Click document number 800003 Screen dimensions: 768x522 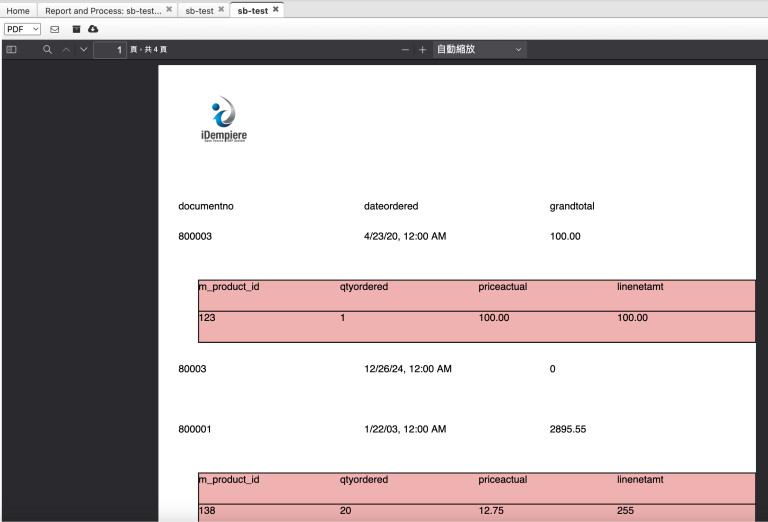coord(195,236)
